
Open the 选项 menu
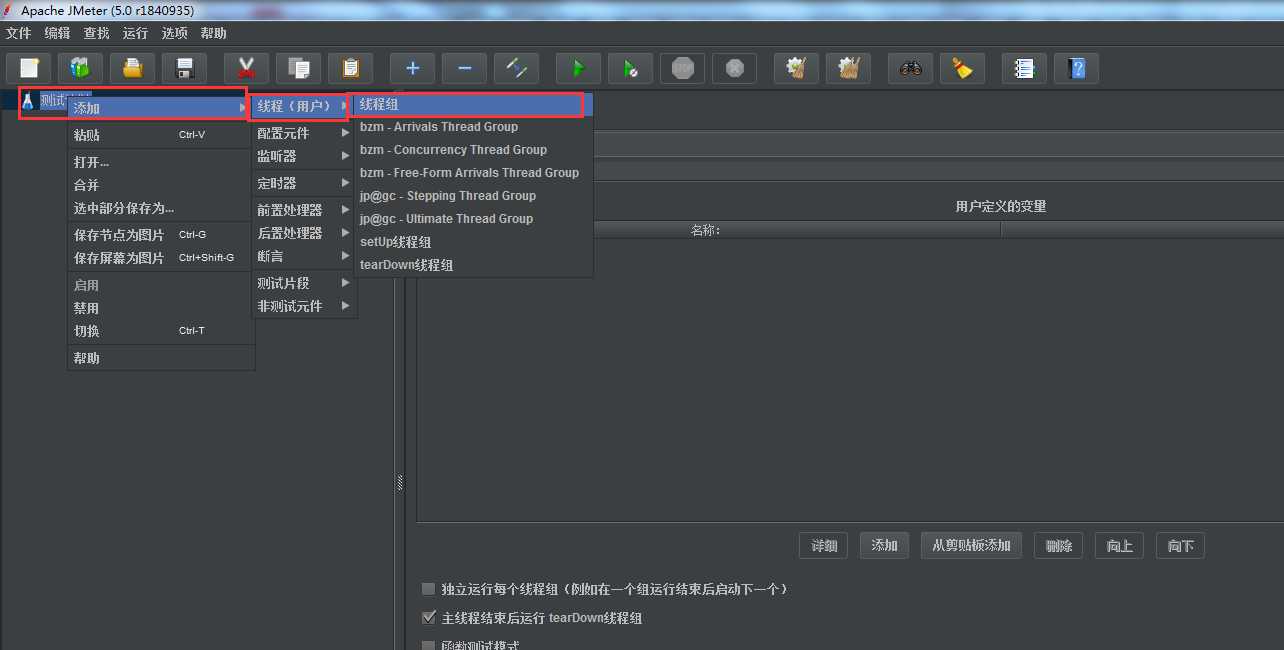coord(175,33)
